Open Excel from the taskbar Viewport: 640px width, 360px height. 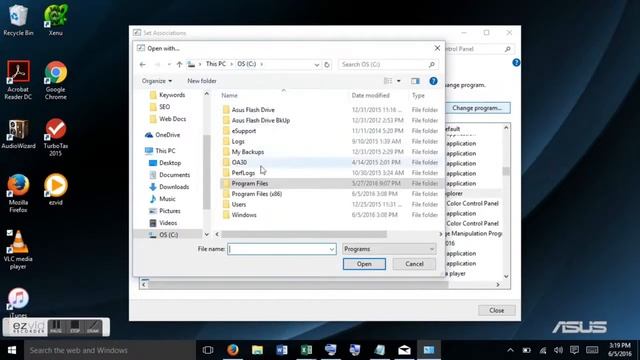[x=306, y=350]
